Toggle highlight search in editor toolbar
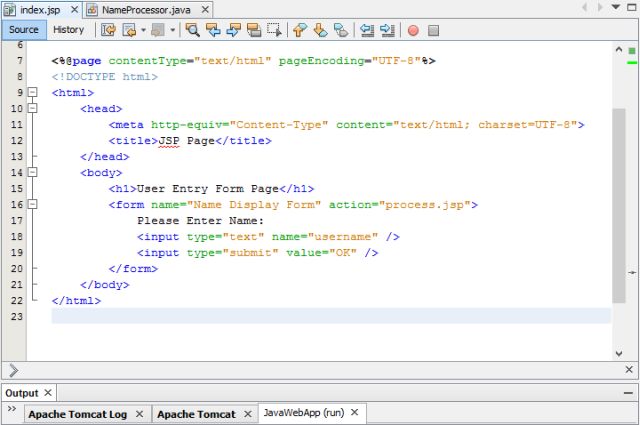This screenshot has width=640, height=425. [x=254, y=30]
